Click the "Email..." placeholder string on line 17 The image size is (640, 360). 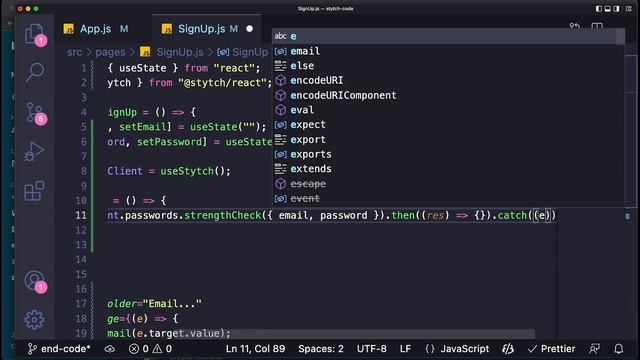(x=172, y=304)
